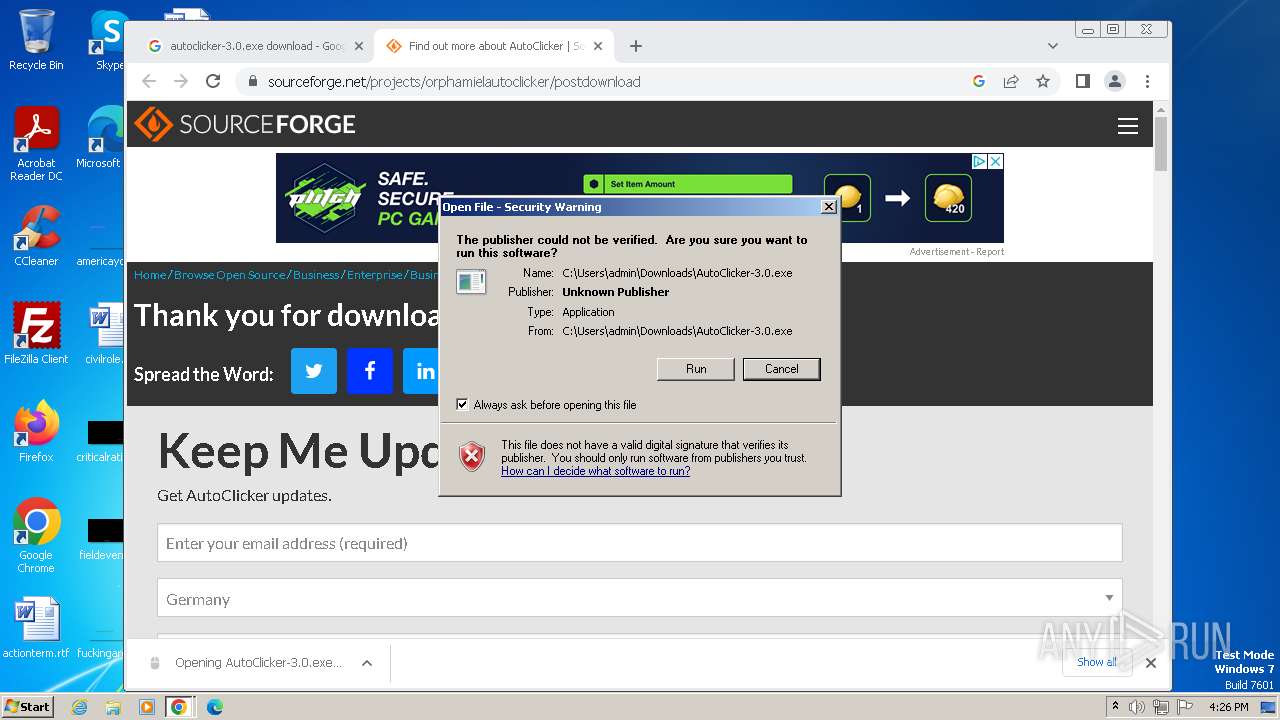This screenshot has height=720, width=1280.
Task: Expand the AutoClicker-3.0.exe download item chevron
Action: pos(367,663)
